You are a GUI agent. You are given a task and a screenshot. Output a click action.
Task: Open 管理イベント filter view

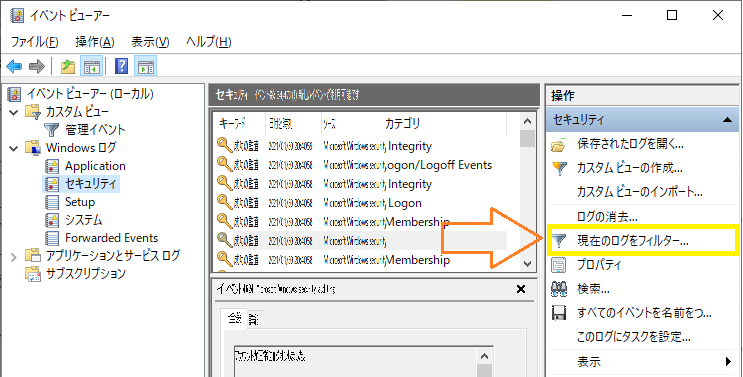point(95,130)
